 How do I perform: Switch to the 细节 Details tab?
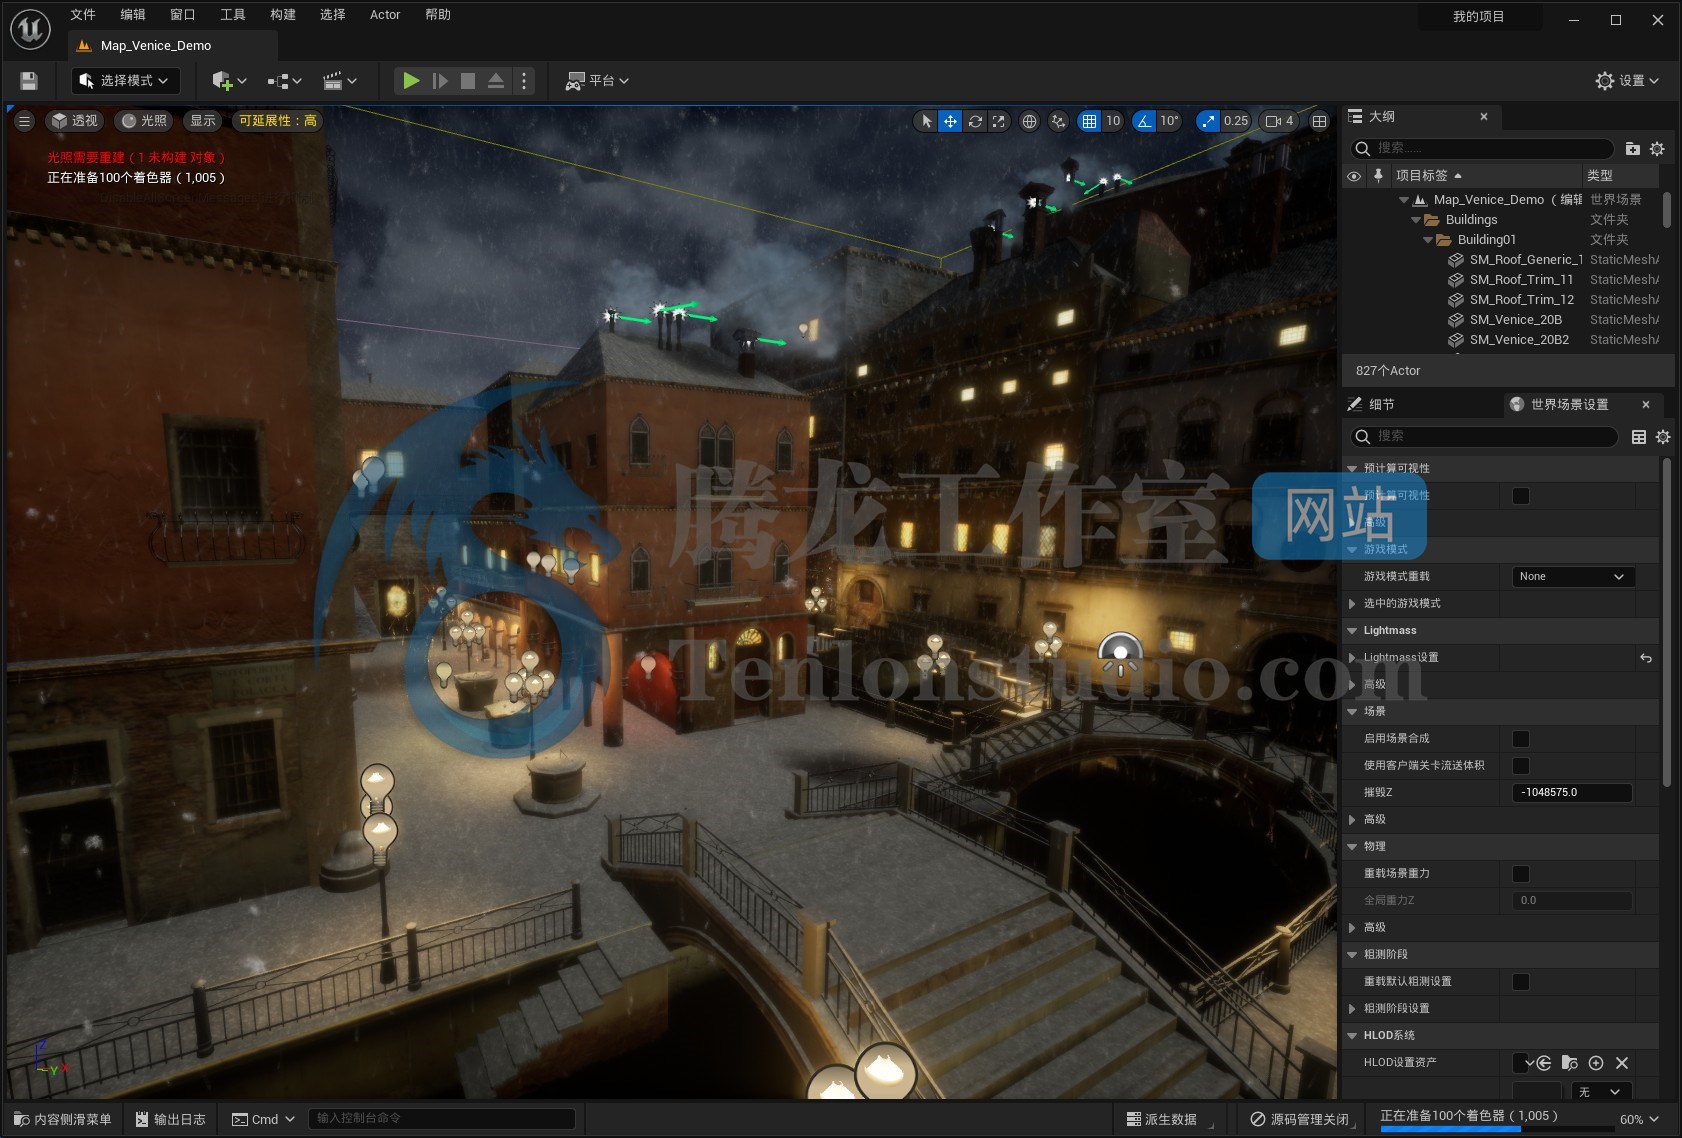tap(1381, 405)
